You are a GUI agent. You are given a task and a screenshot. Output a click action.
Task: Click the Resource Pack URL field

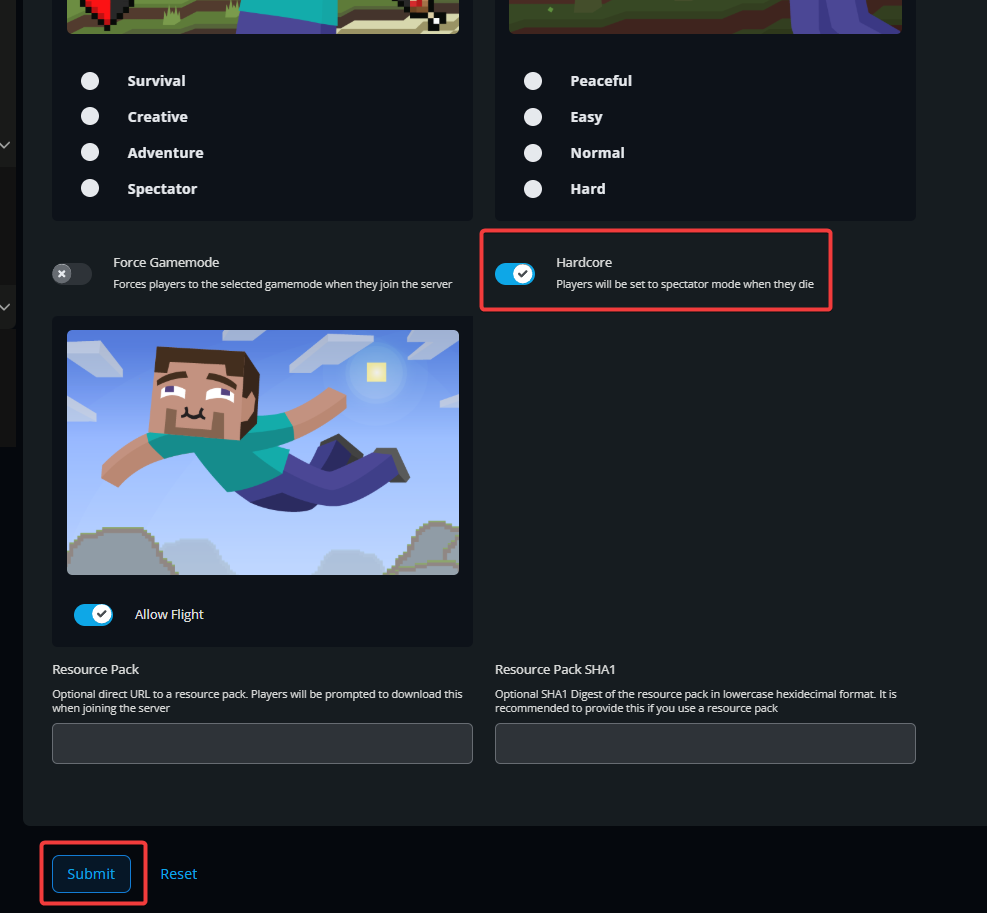pyautogui.click(x=262, y=743)
